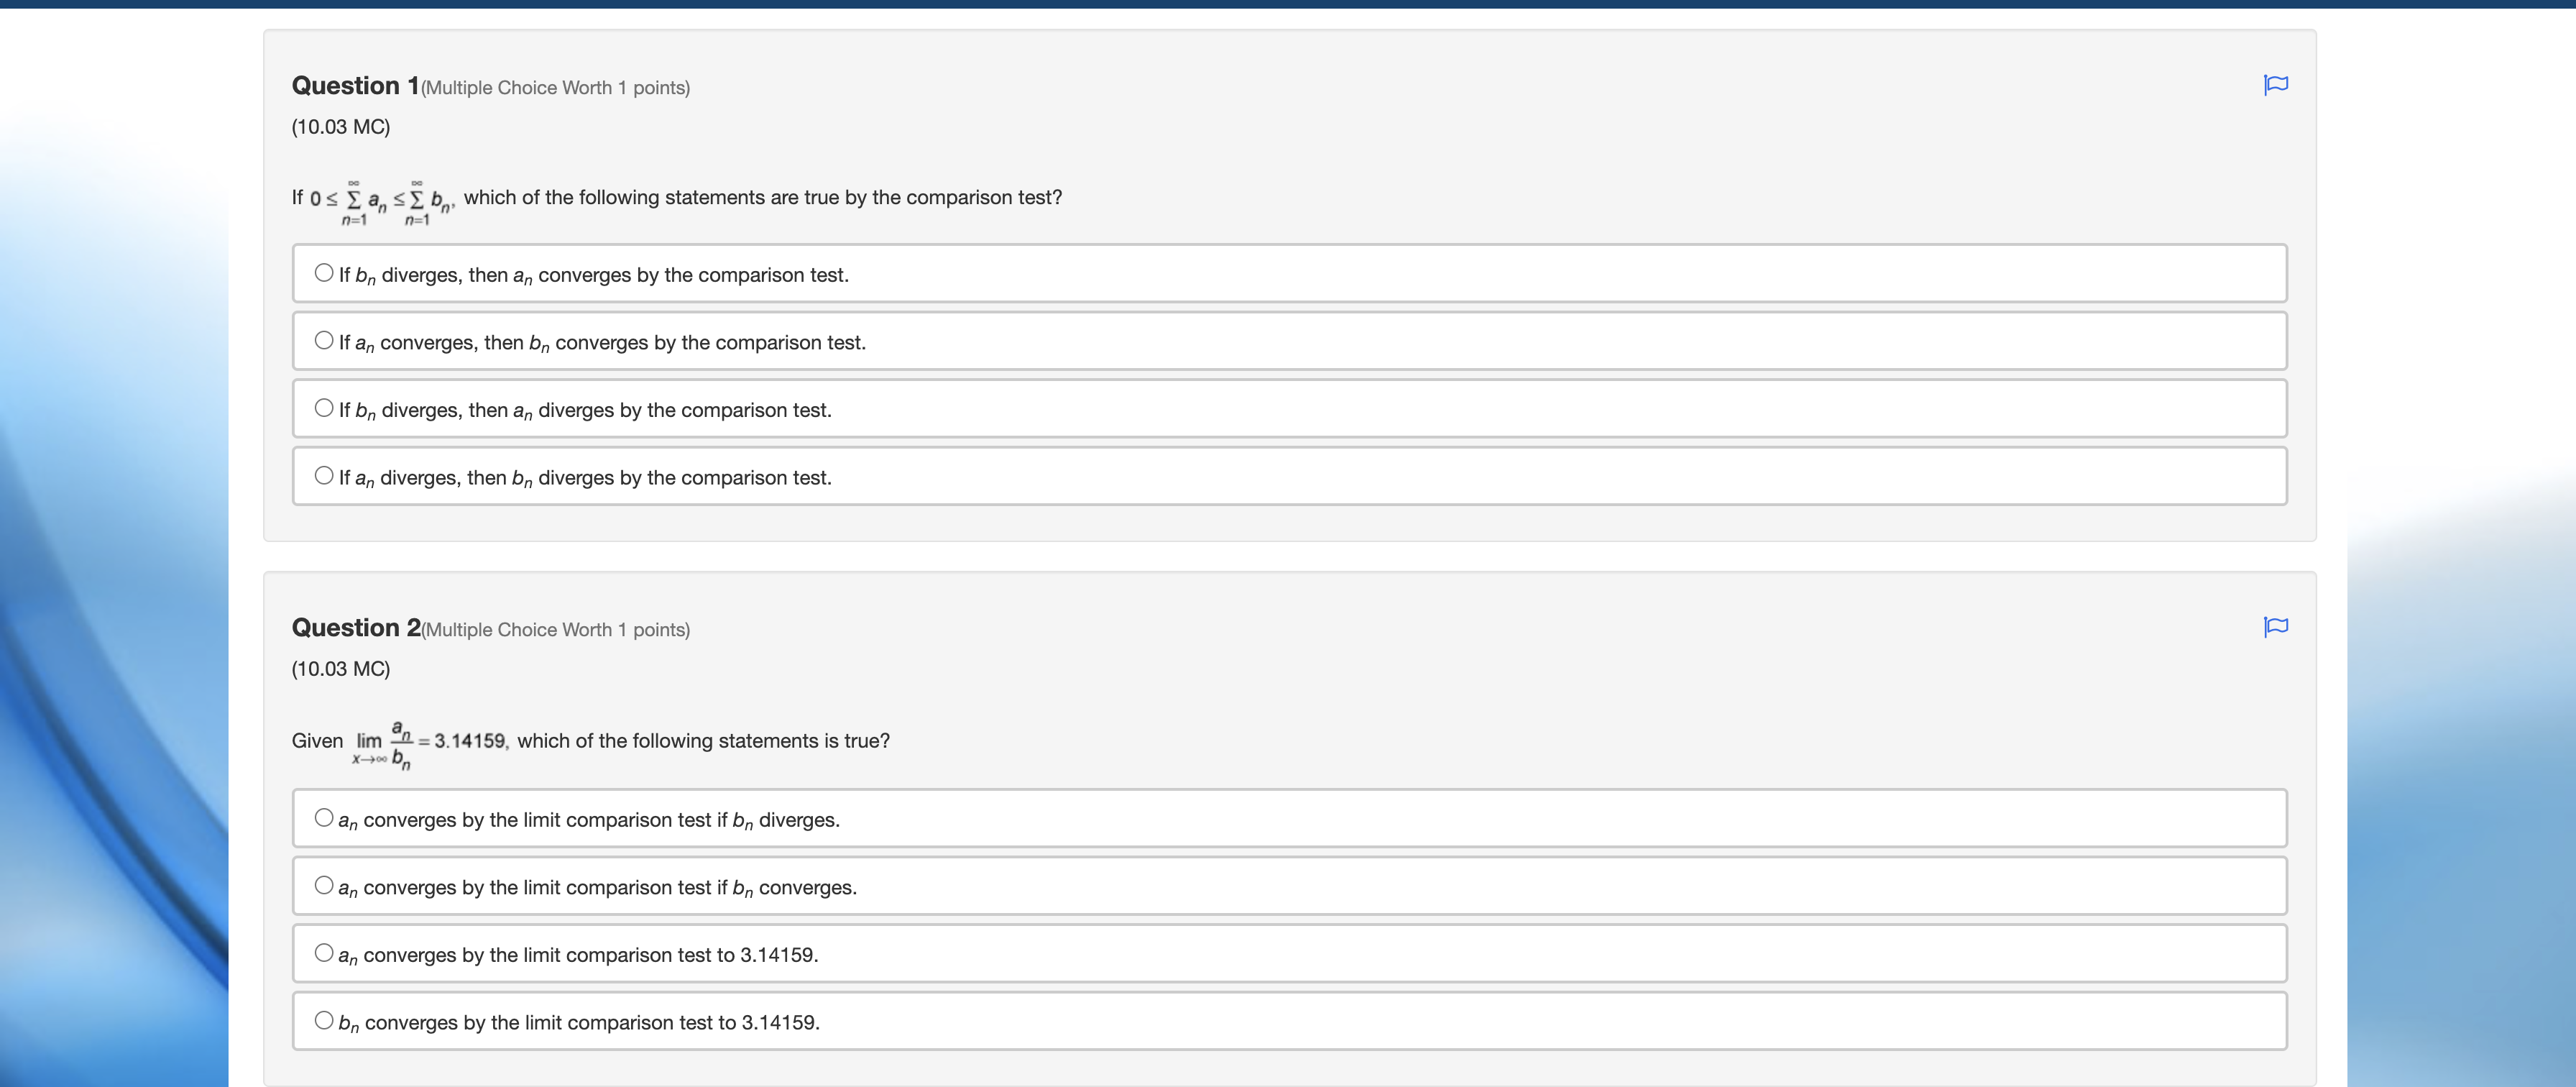Click (10.03 MC) label under Question 2
The image size is (2576, 1087).
point(341,669)
